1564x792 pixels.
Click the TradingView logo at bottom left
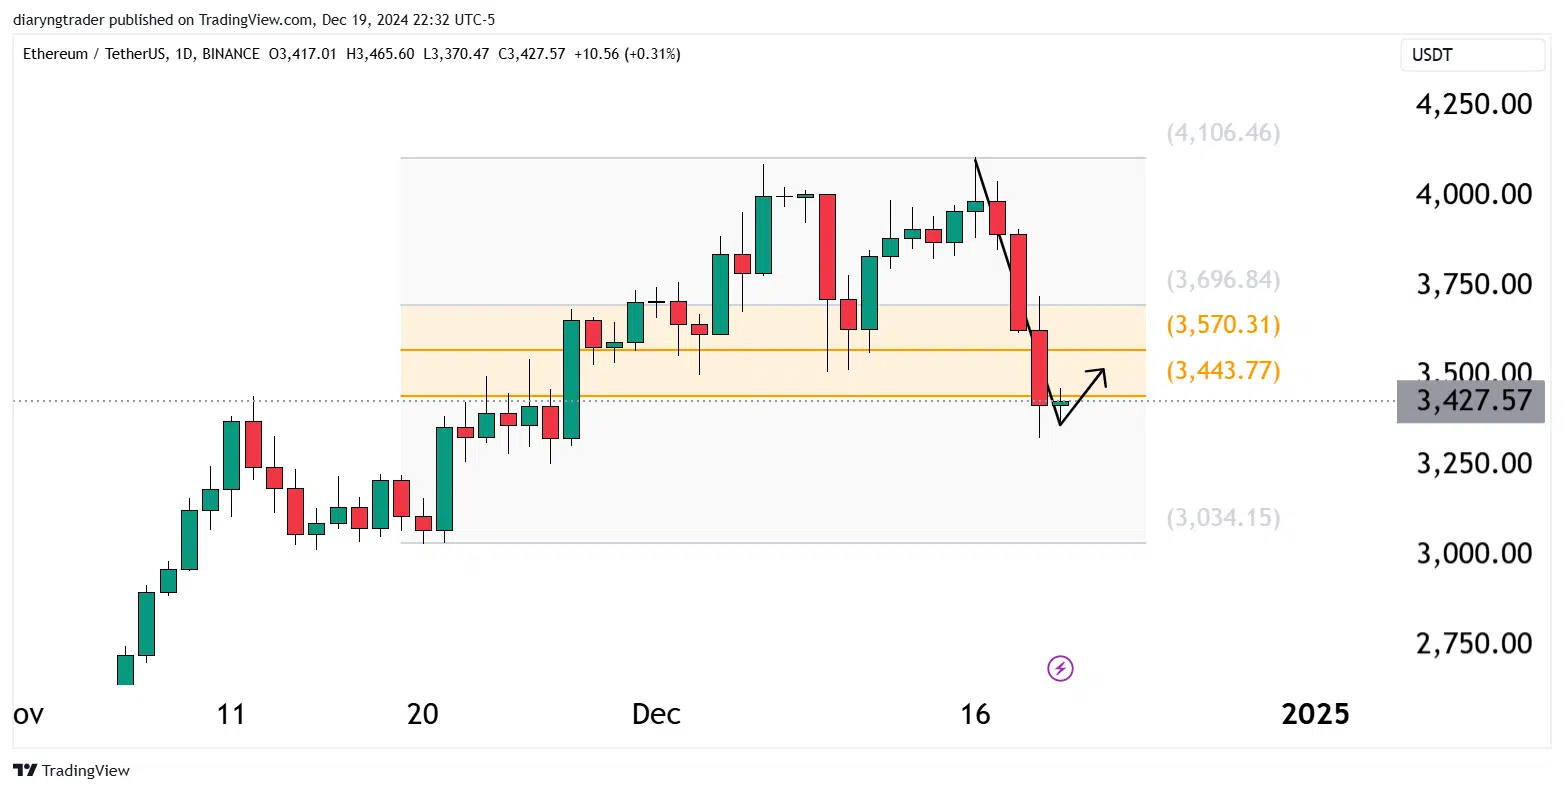(72, 770)
